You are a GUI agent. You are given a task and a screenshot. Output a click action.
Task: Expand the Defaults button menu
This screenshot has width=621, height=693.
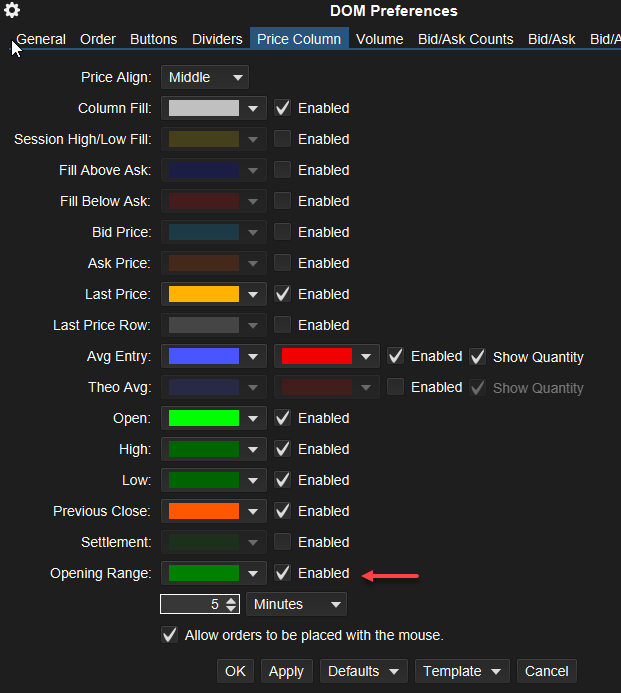365,671
